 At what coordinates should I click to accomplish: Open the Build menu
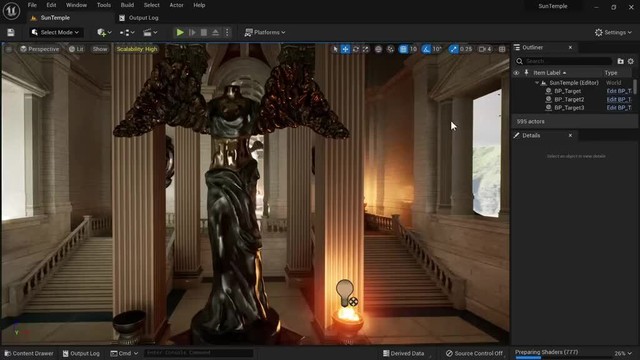point(127,5)
